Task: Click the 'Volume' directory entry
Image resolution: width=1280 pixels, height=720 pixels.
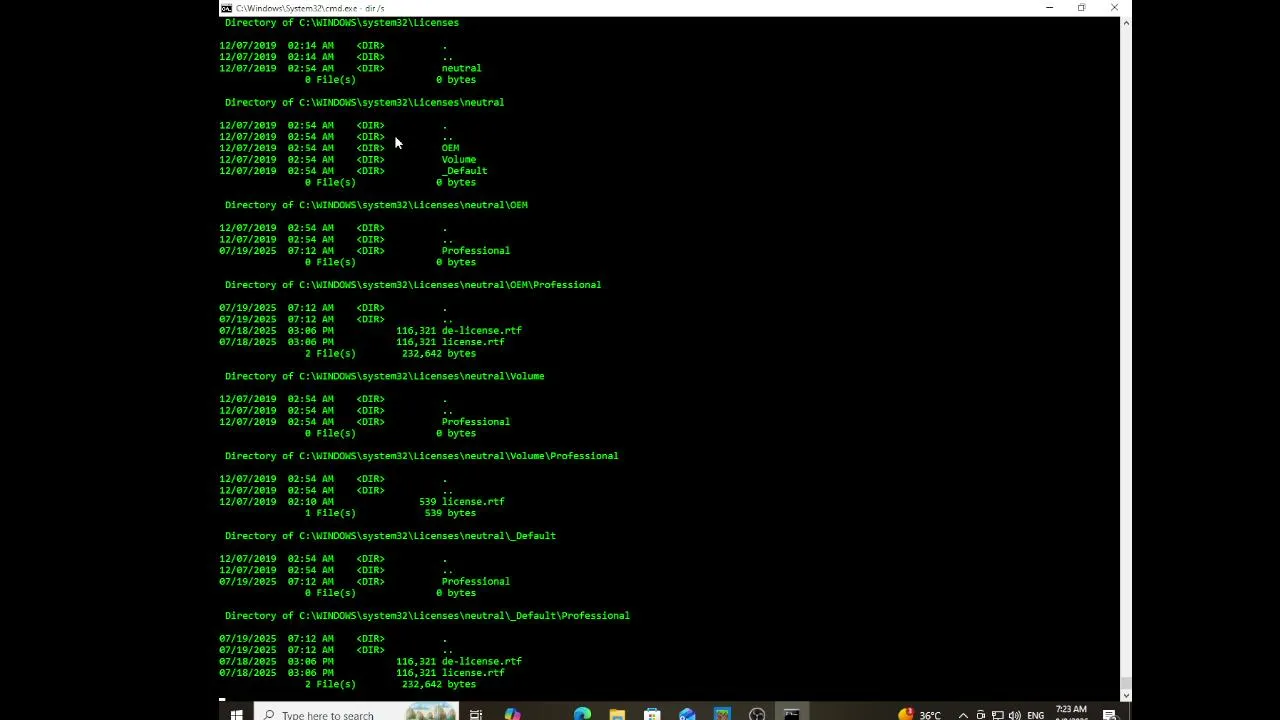Action: 459,159
